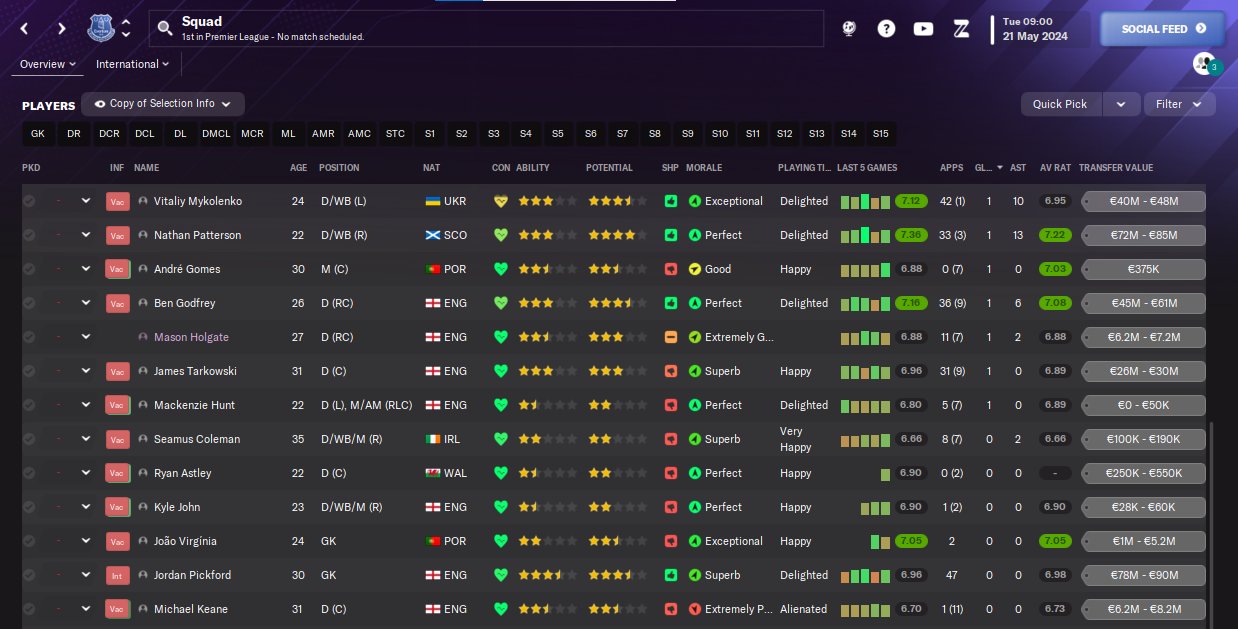The width and height of the screenshot is (1238, 629).
Task: Open the help question mark icon
Action: (x=886, y=29)
